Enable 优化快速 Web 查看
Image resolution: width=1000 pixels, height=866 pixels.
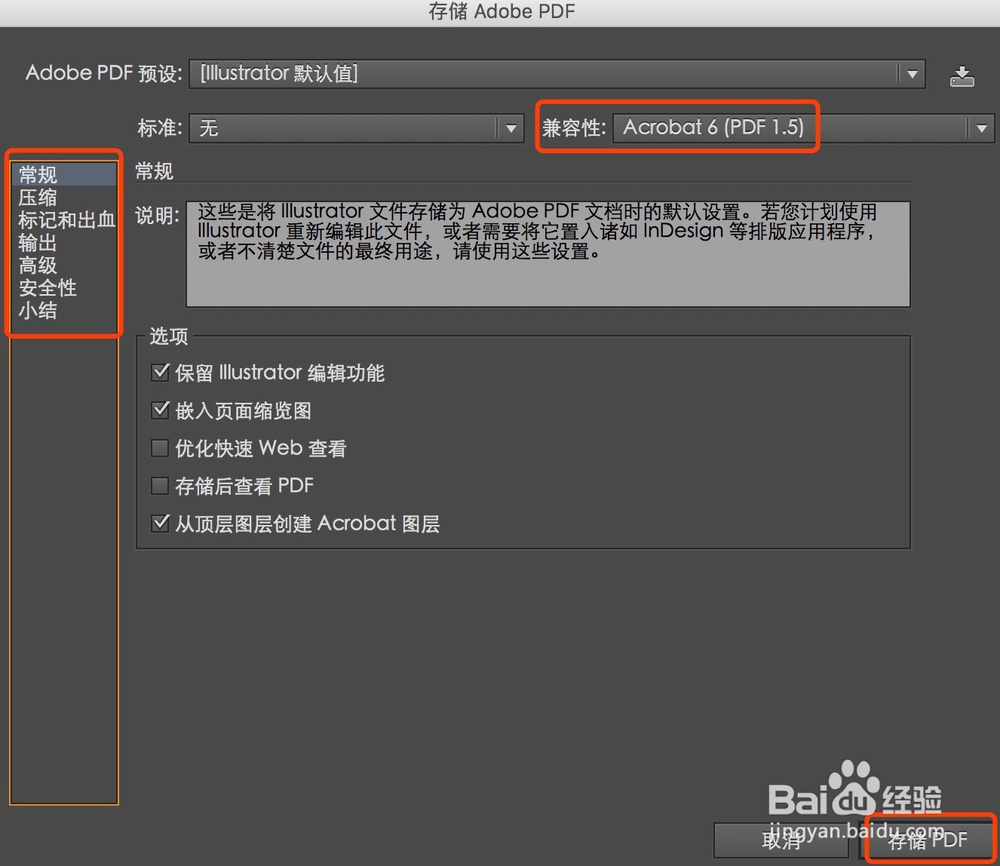click(159, 448)
